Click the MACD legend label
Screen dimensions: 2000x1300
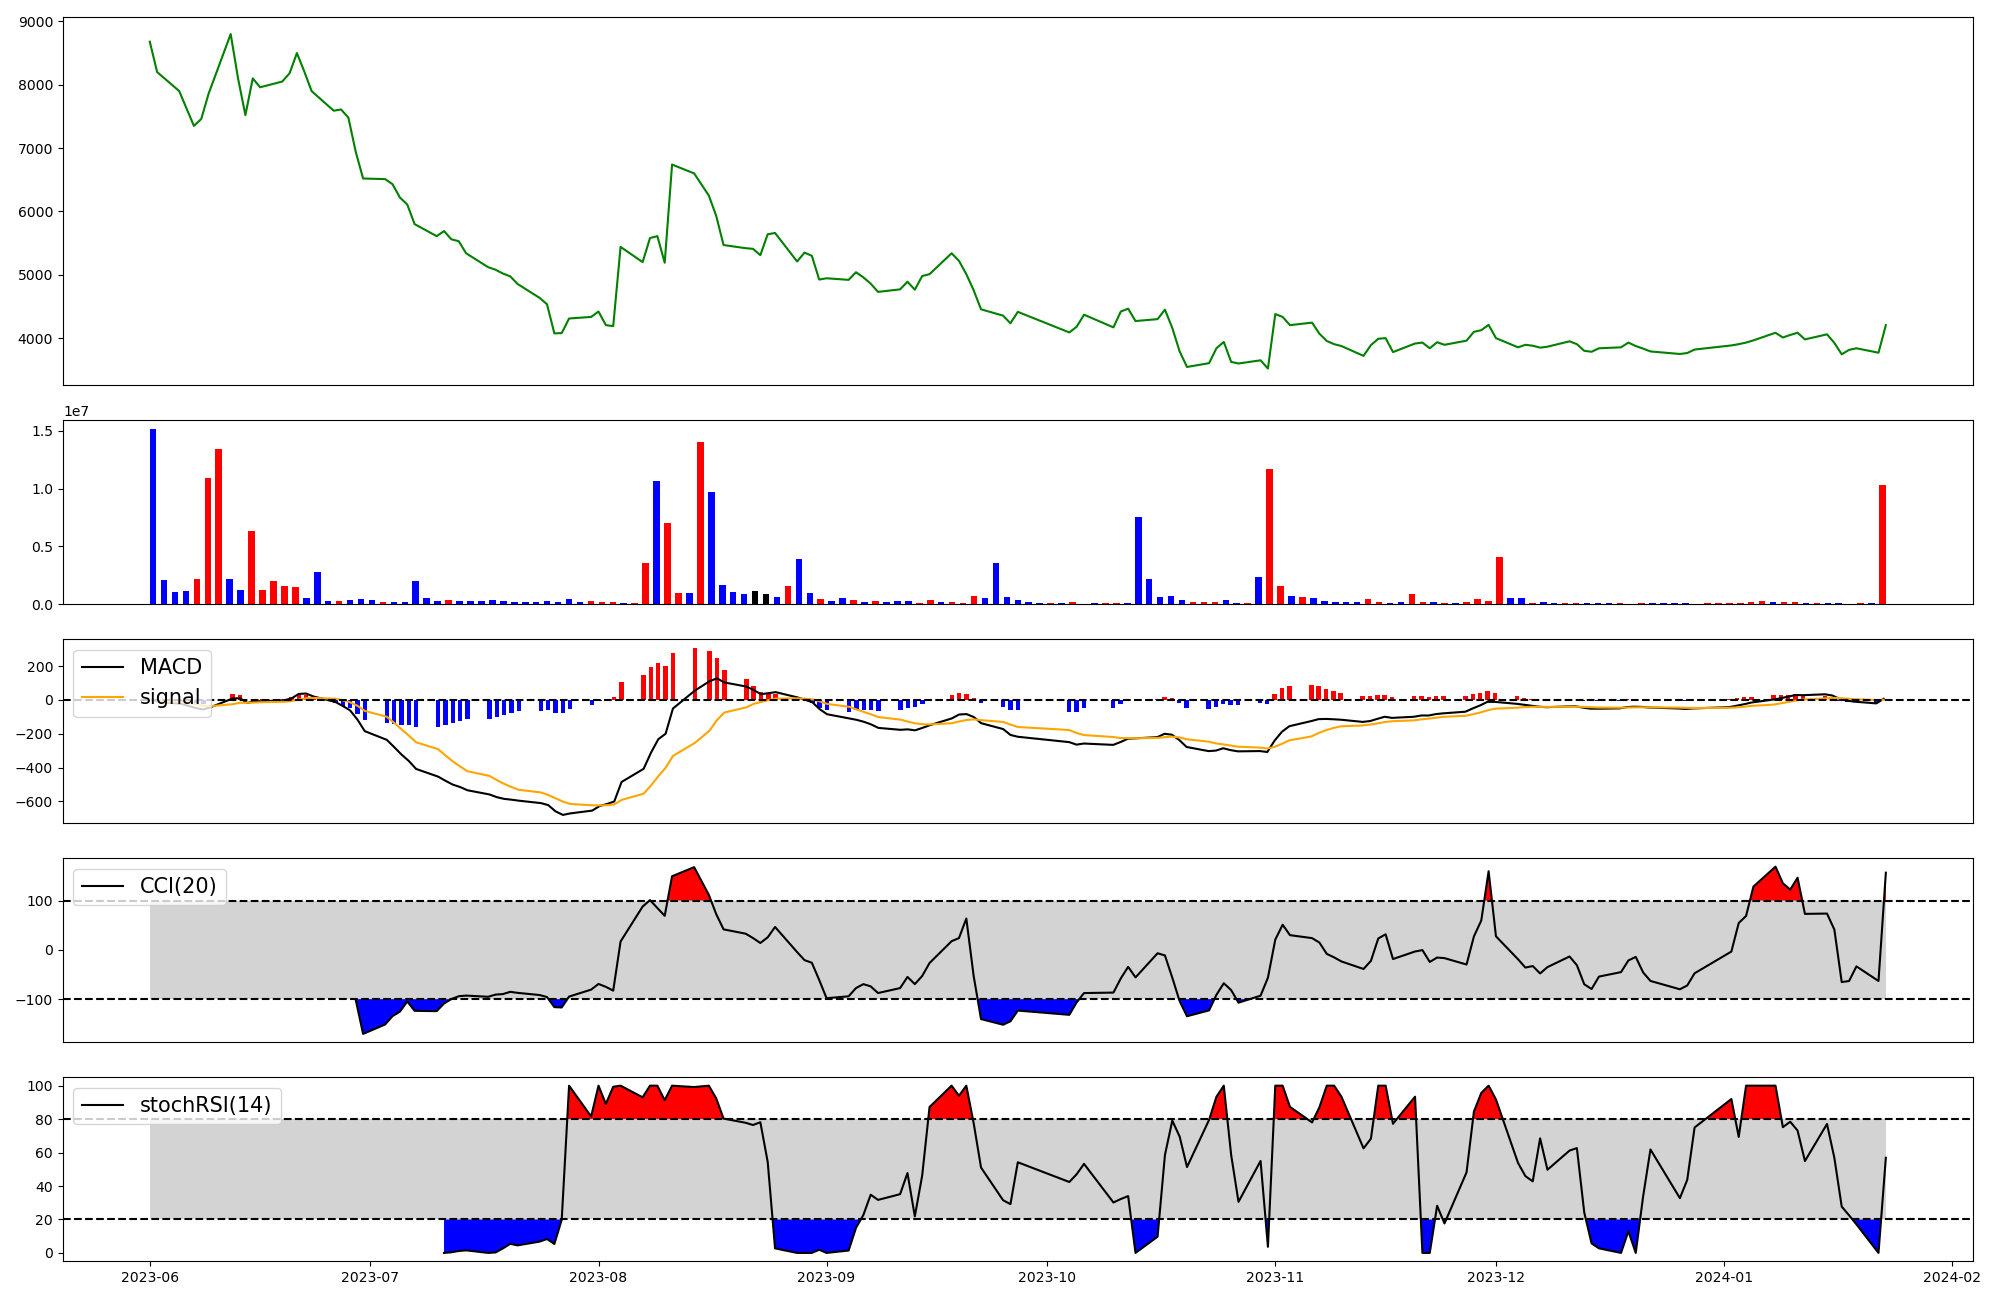(x=171, y=667)
